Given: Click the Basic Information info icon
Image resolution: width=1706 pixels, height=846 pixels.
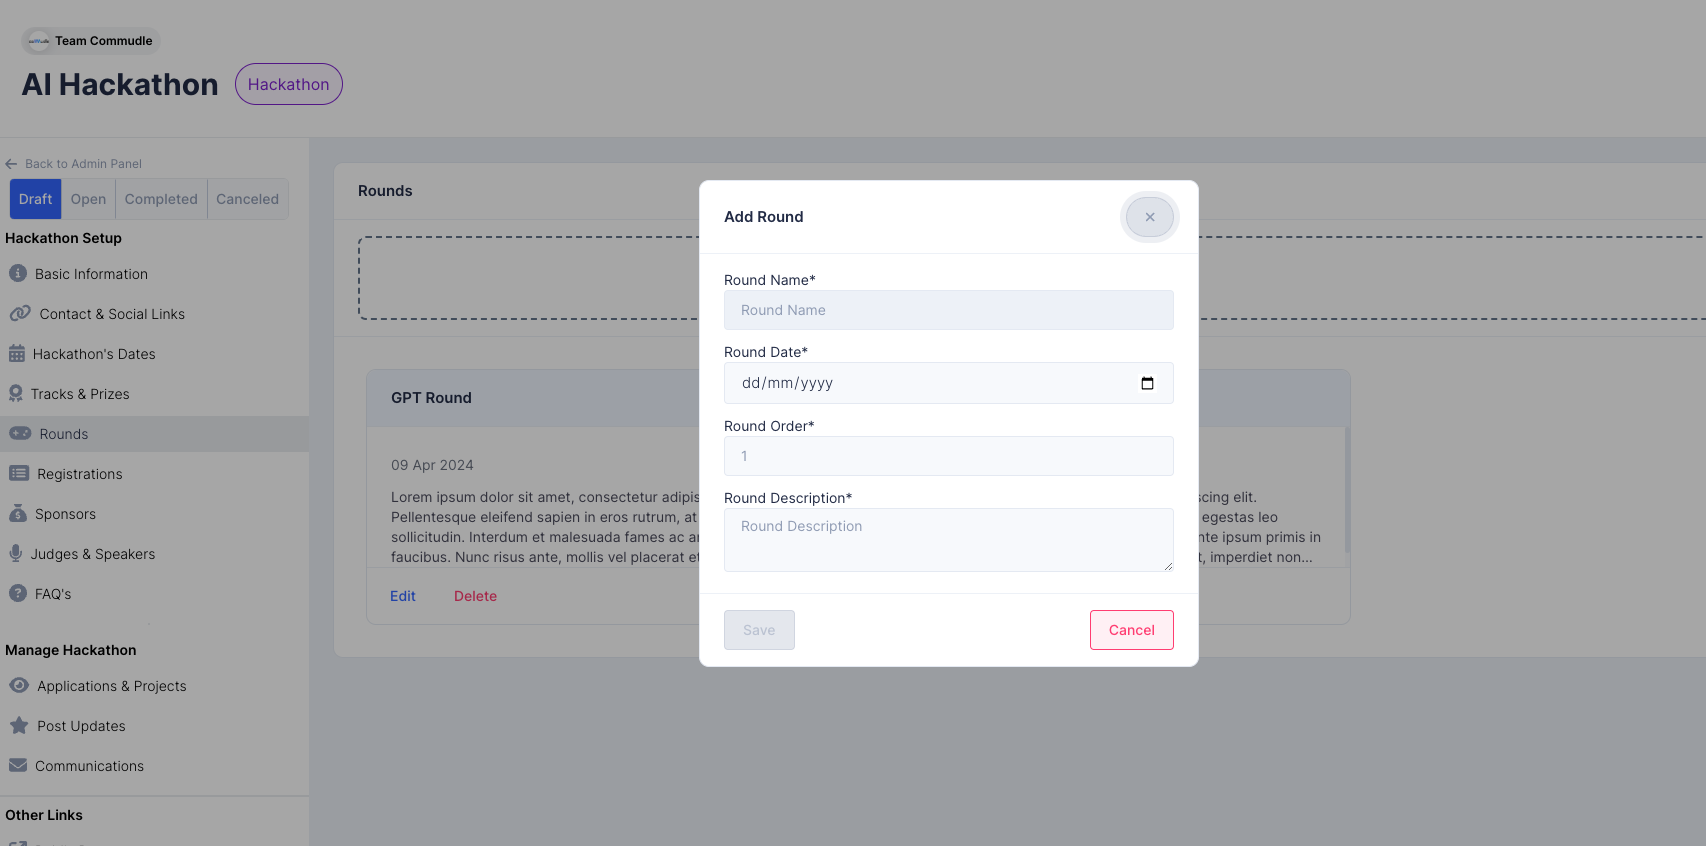Looking at the screenshot, I should pyautogui.click(x=18, y=273).
